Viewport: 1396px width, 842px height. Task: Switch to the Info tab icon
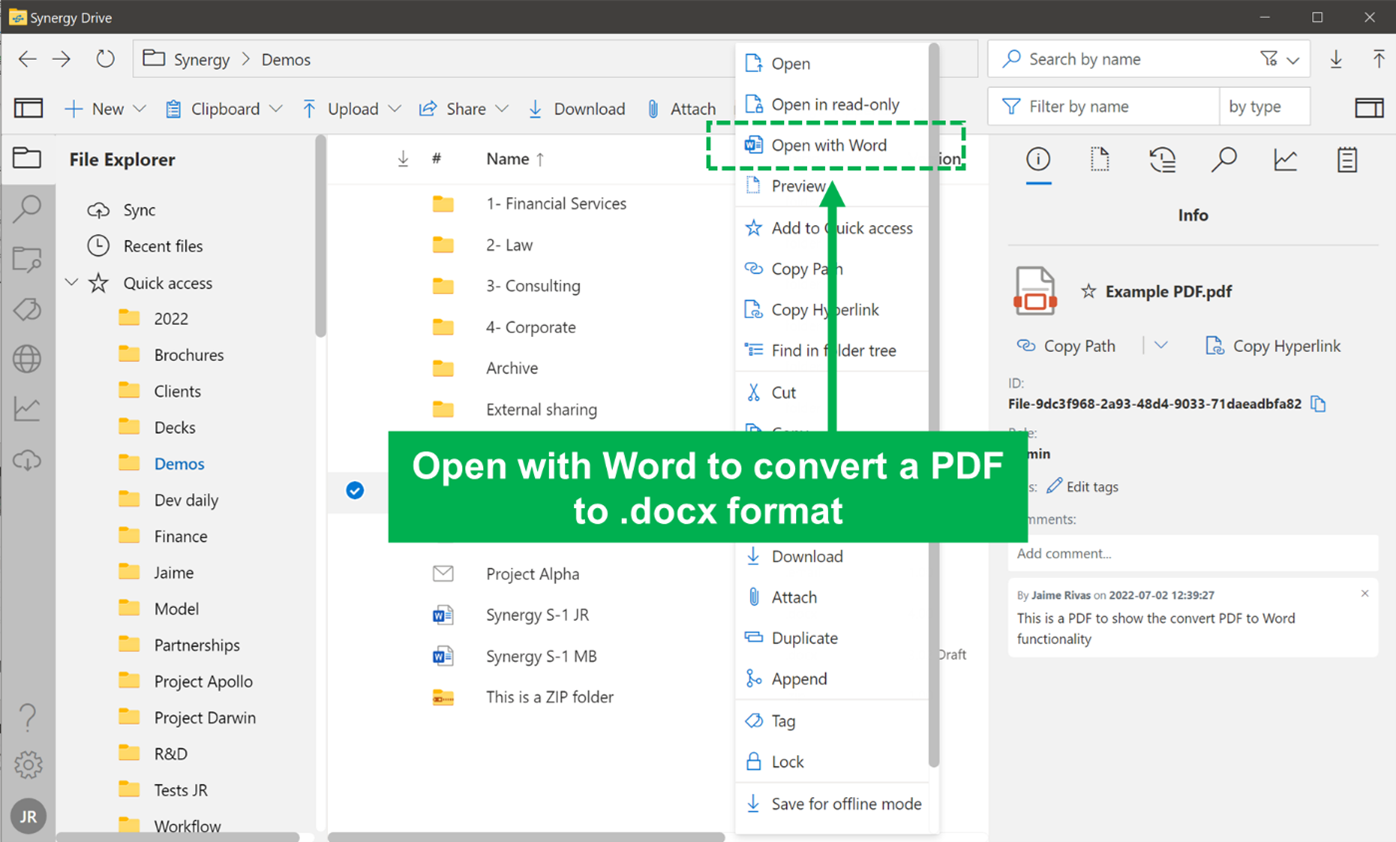[x=1038, y=159]
